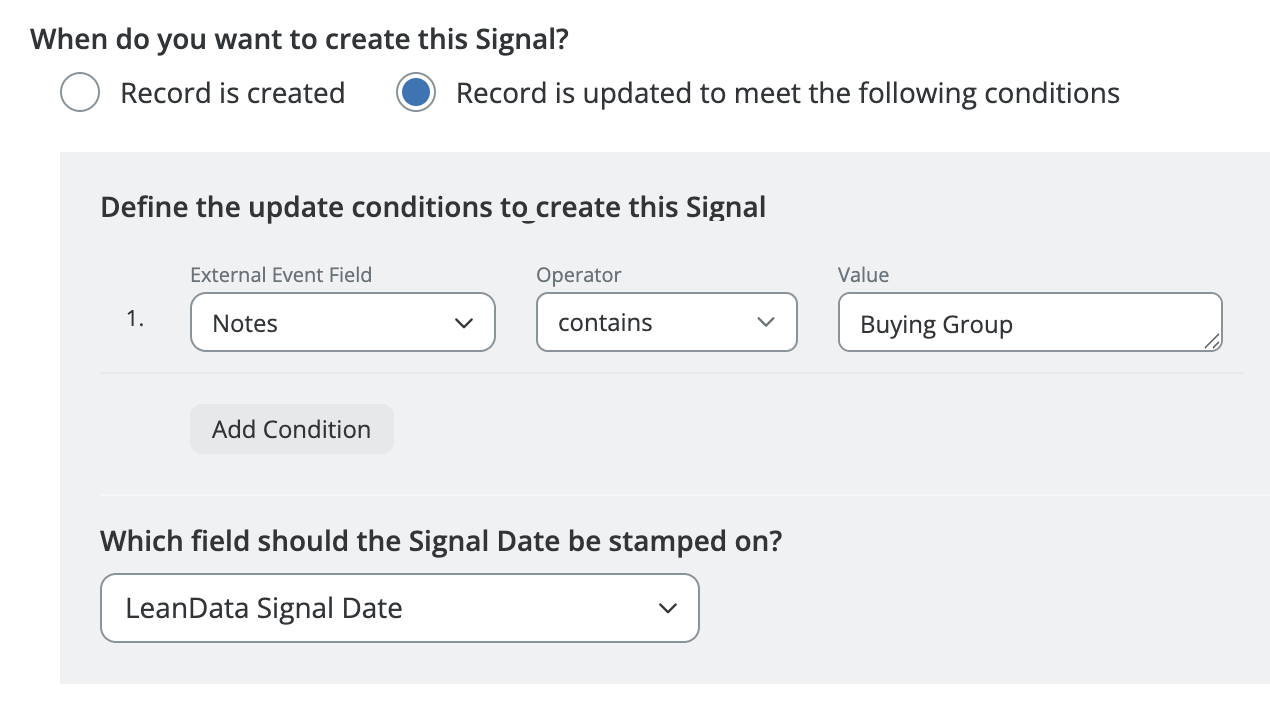Click the chevron arrow in the Notes dropdown
The image size is (1270, 714).
click(x=463, y=323)
